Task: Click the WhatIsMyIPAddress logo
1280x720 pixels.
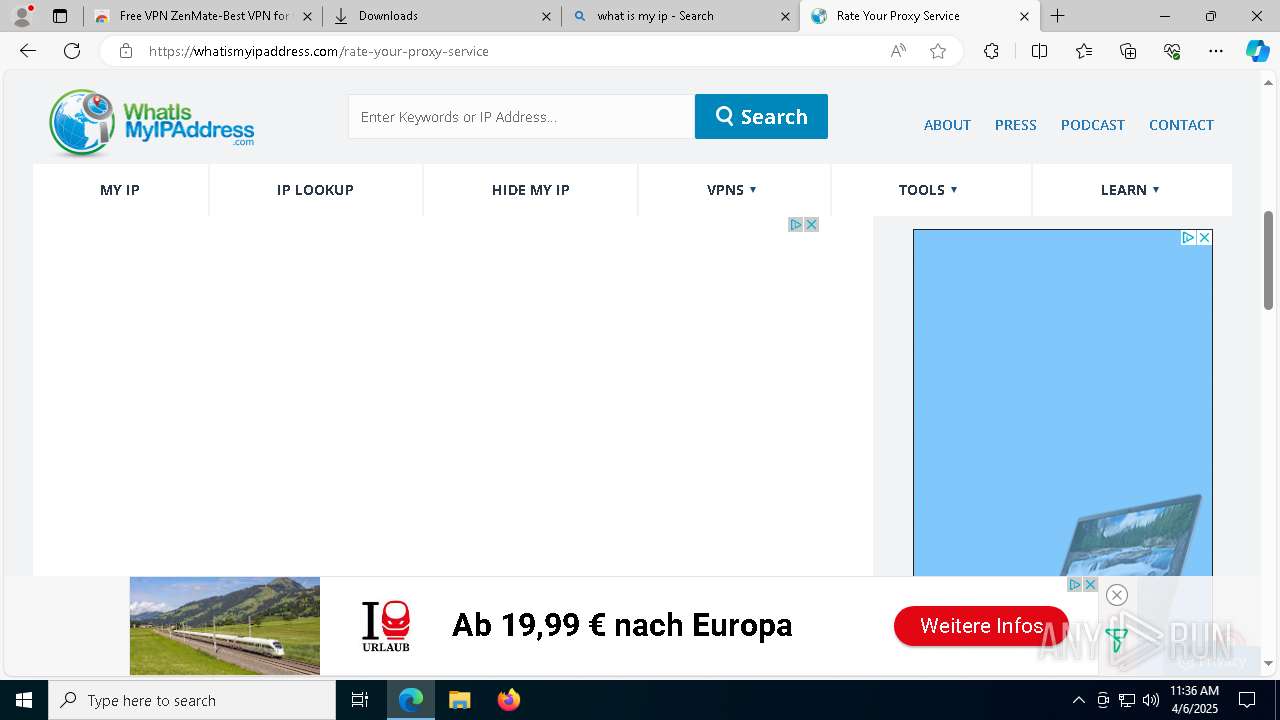Action: tap(151, 123)
